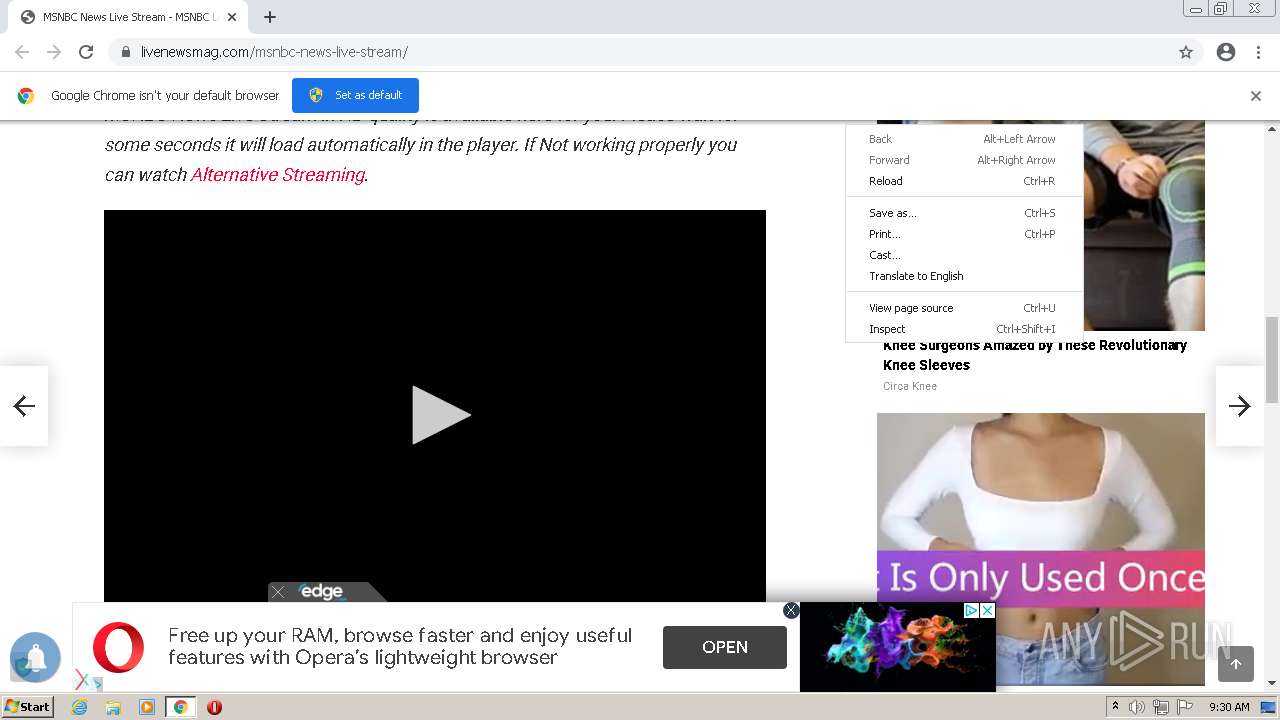1280x720 pixels.
Task: Click Set as default button
Action: click(355, 95)
